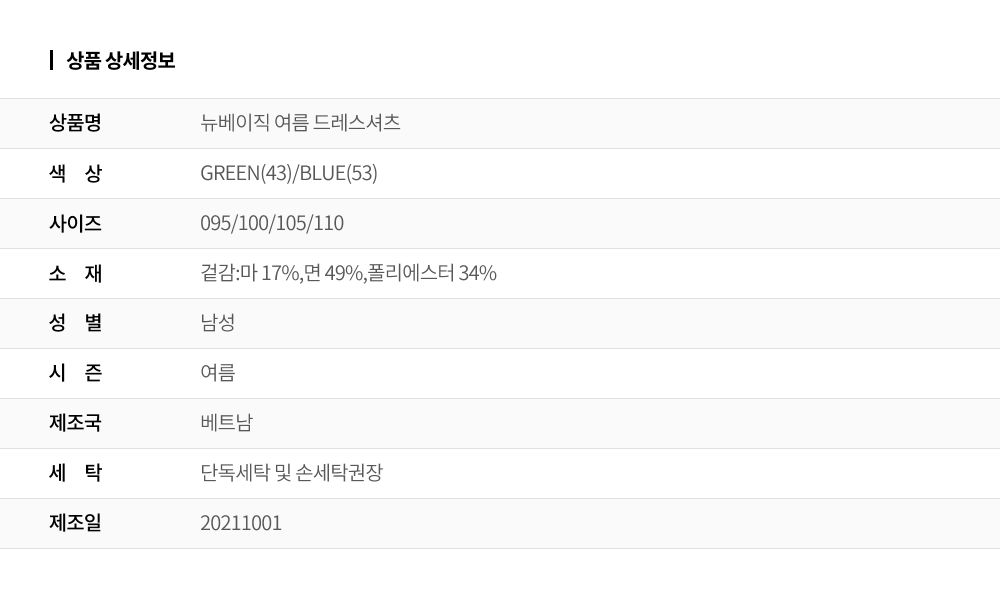
Task: Click the material composition text 겉감:마 17%
Action: click(x=250, y=273)
